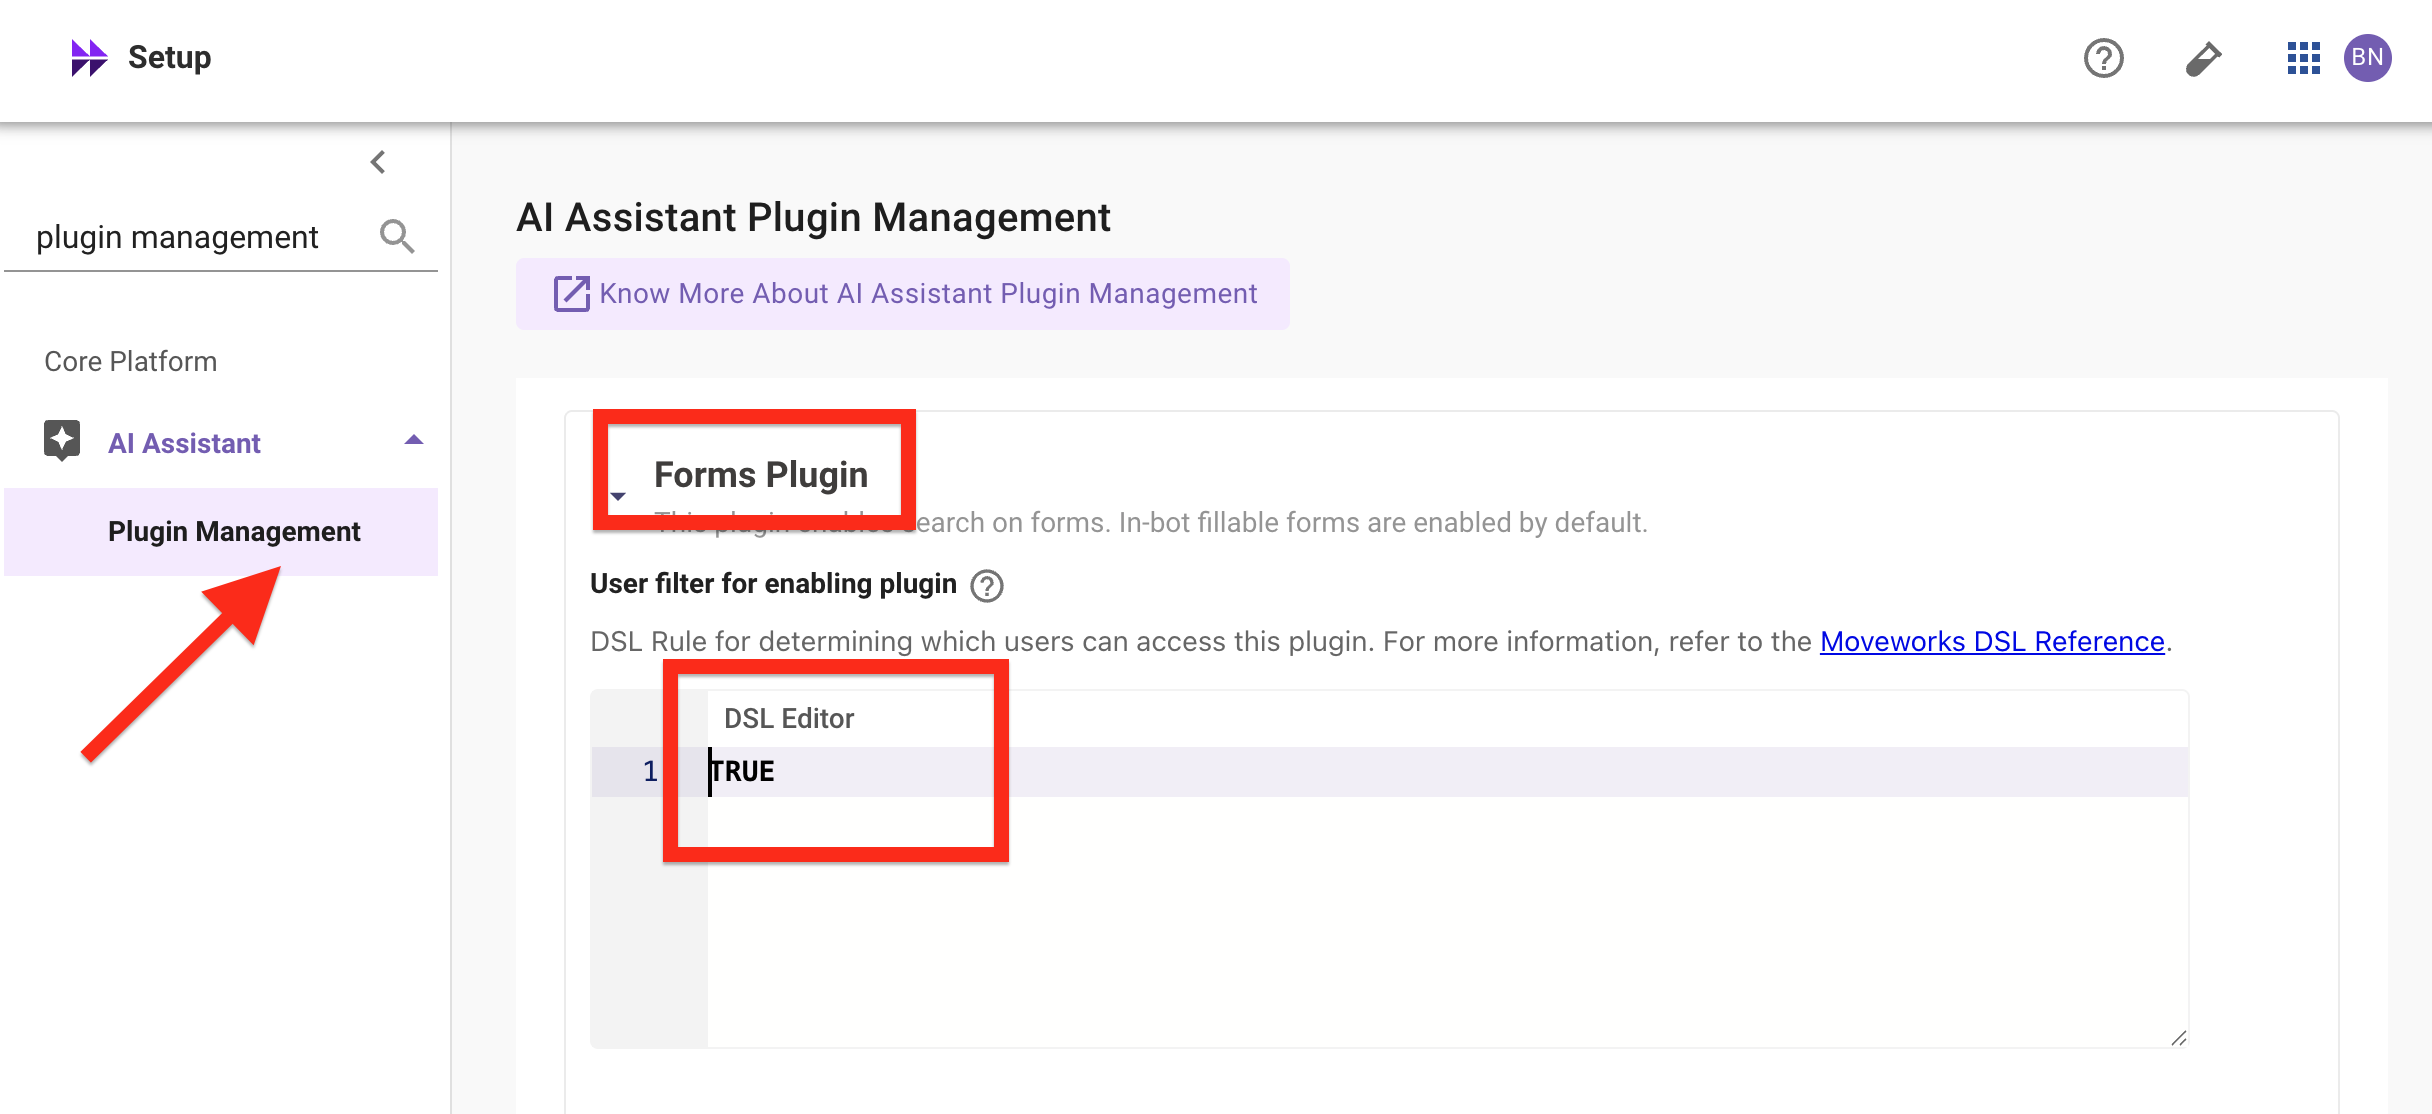This screenshot has height=1114, width=2432.
Task: Collapse the Forms Plugin disclosure triangle
Action: pyautogui.click(x=618, y=496)
